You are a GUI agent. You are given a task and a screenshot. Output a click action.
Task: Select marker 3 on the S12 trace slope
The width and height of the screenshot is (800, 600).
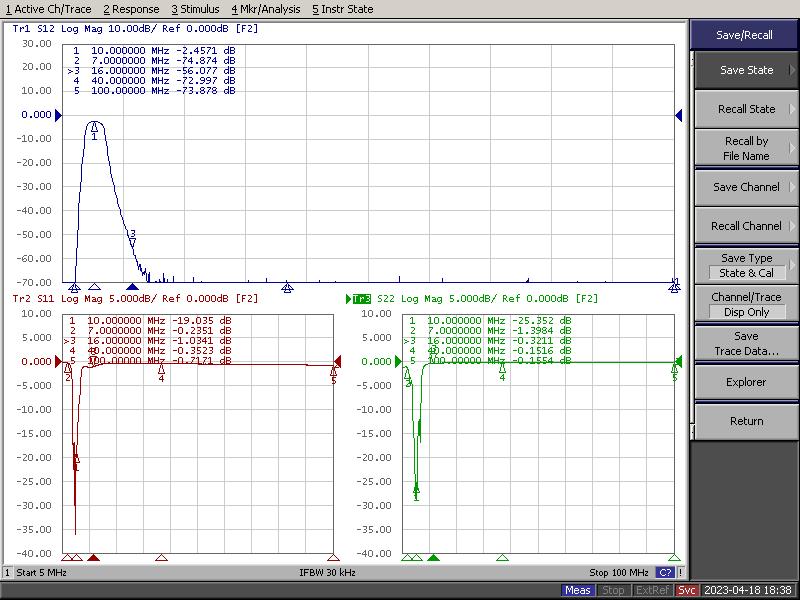pos(132,238)
